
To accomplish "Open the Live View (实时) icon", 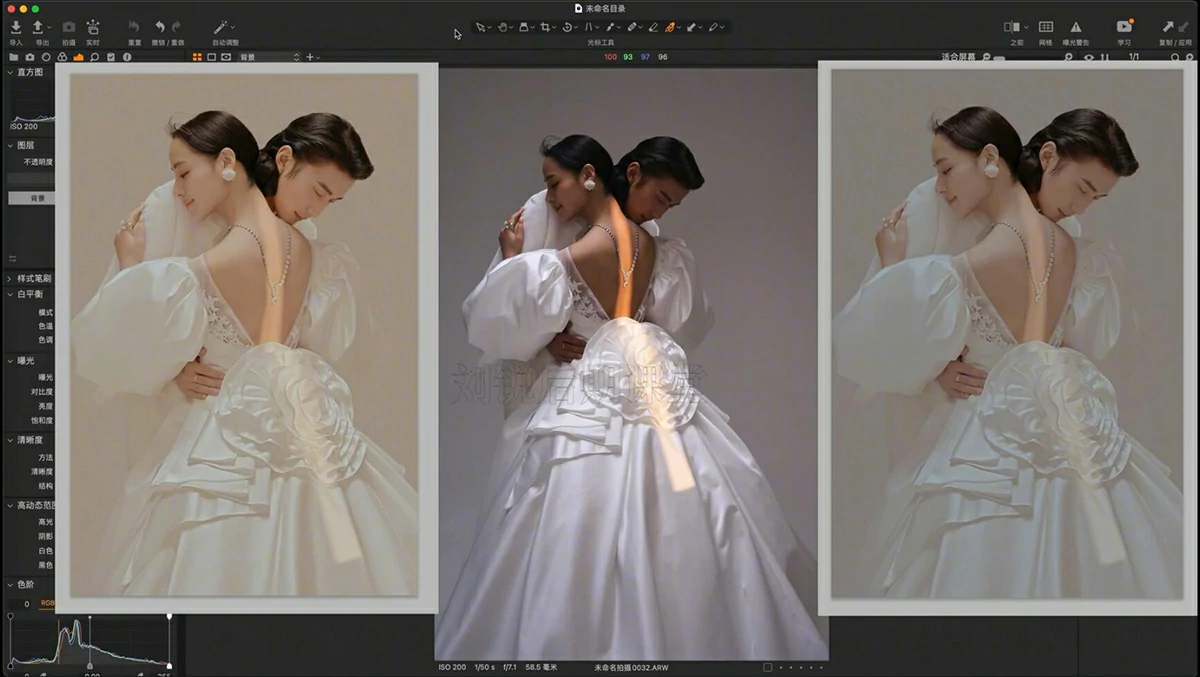I will click(93, 27).
